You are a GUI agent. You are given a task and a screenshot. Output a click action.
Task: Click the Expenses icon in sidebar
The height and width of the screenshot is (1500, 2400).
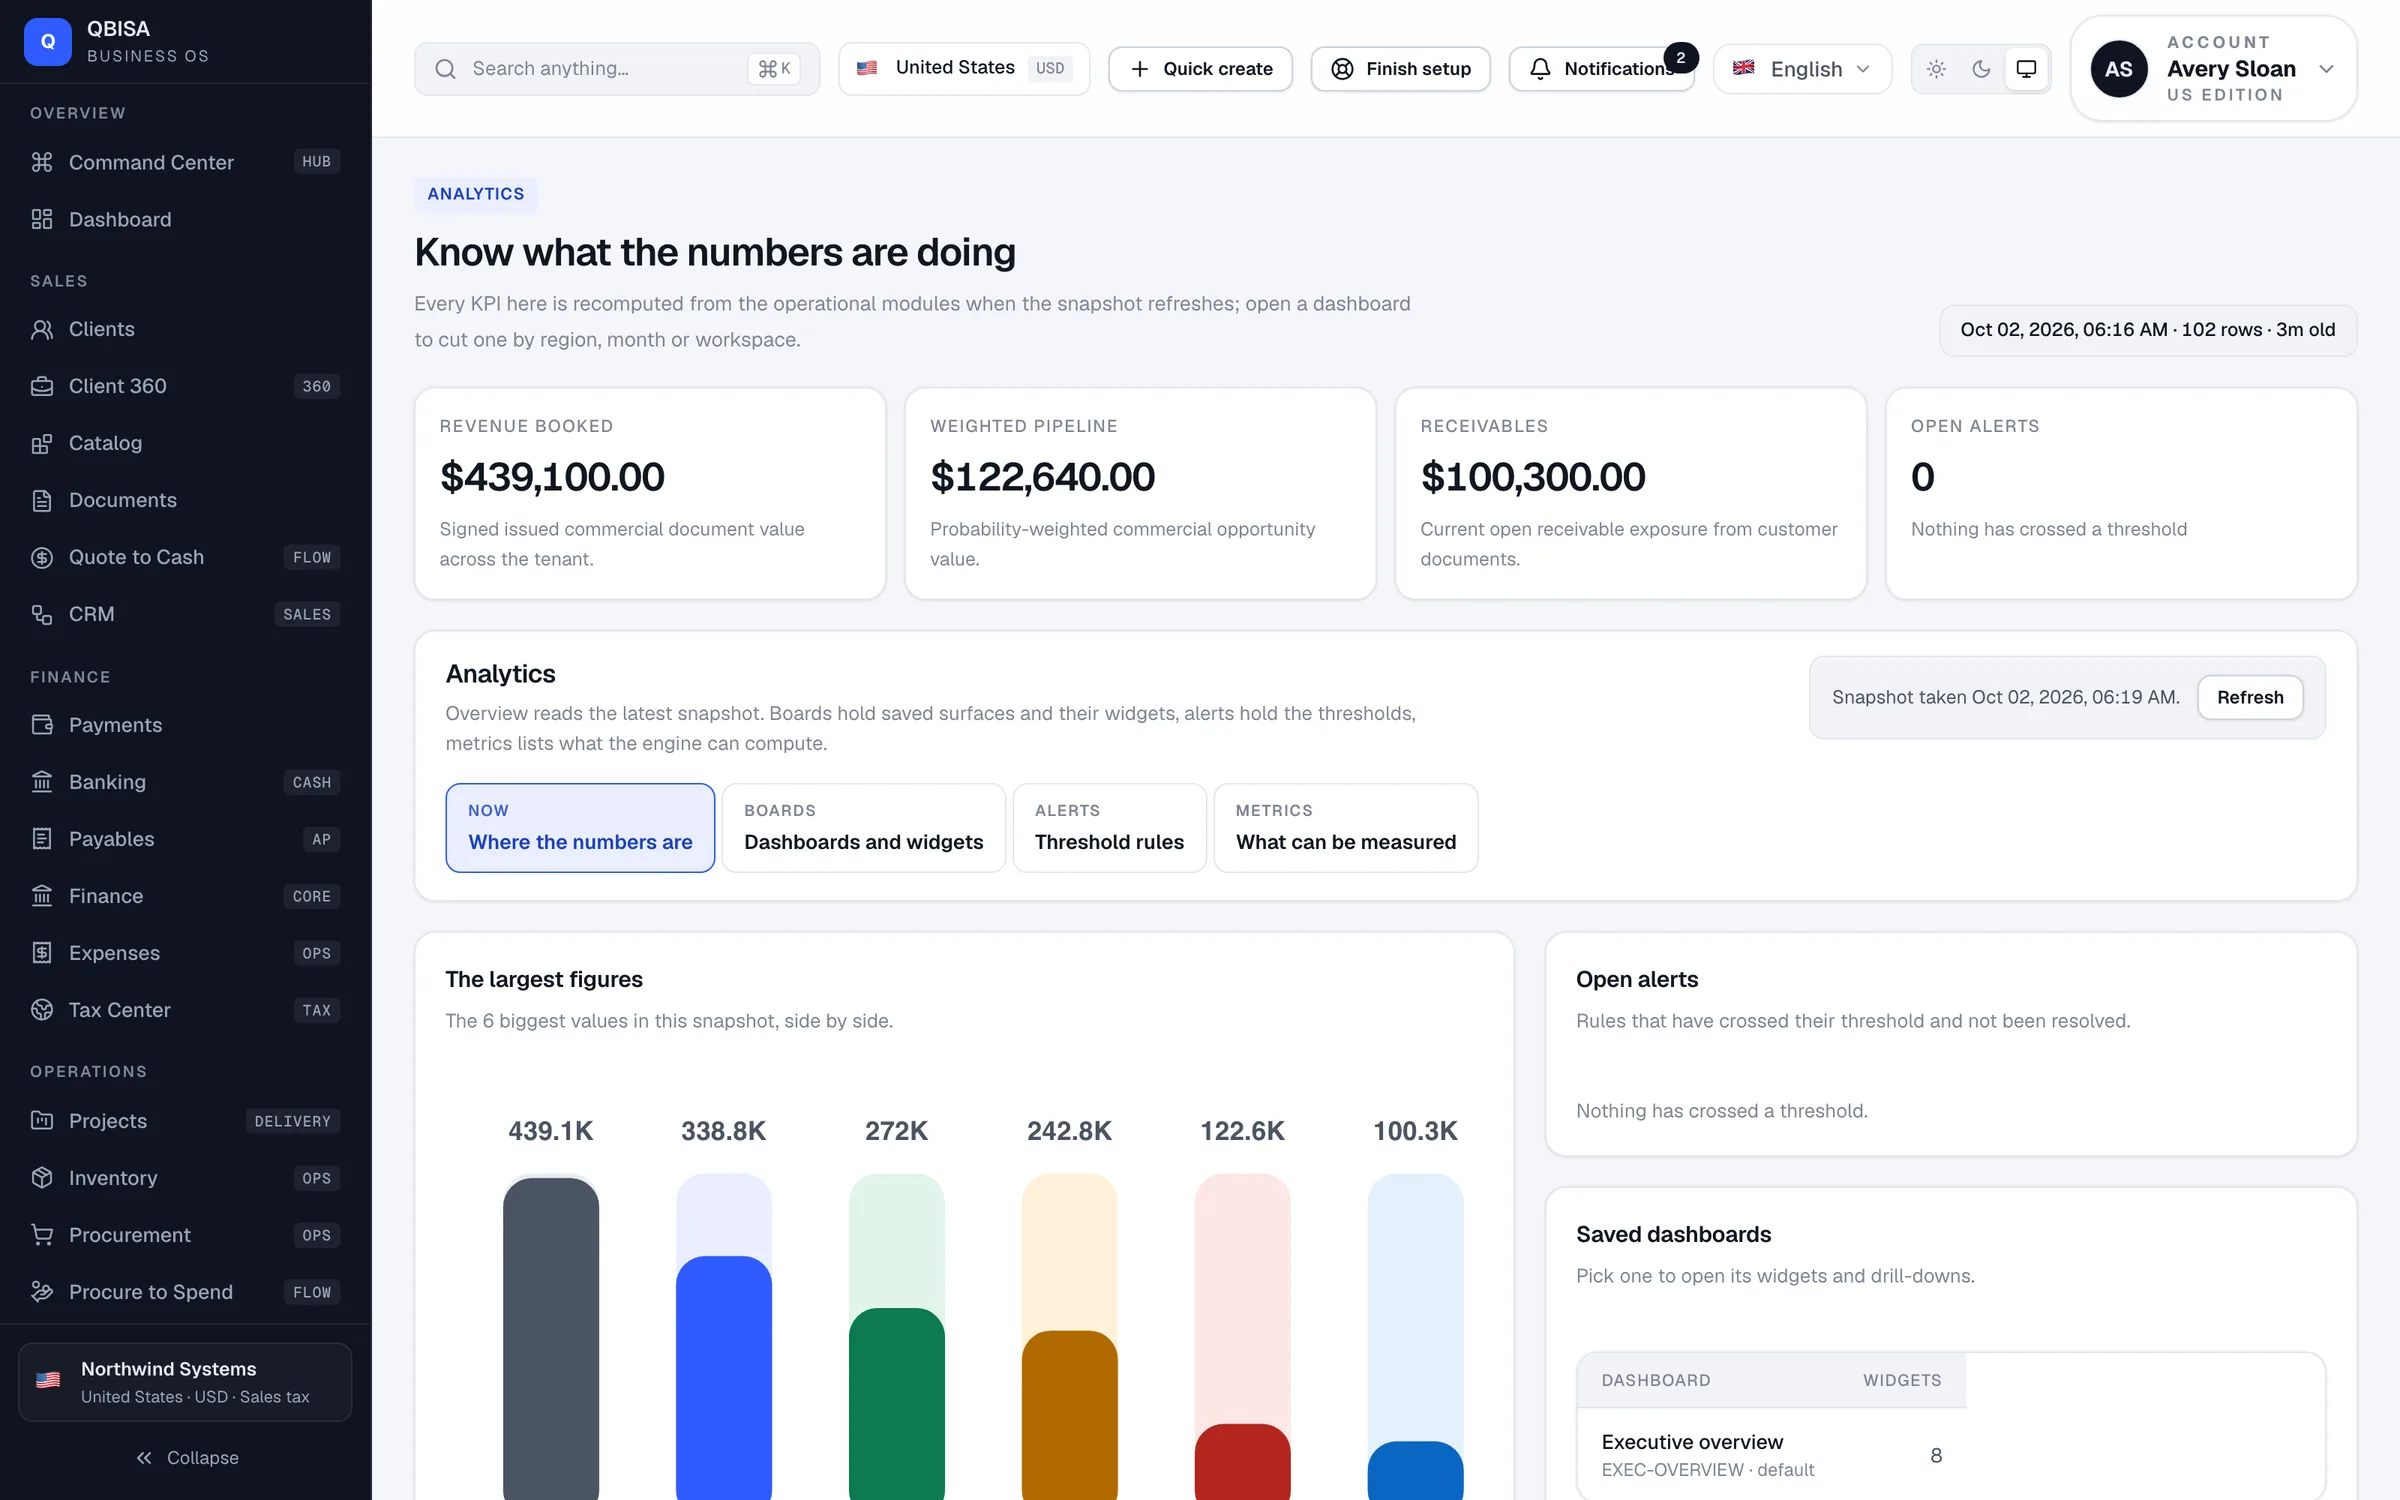42,953
